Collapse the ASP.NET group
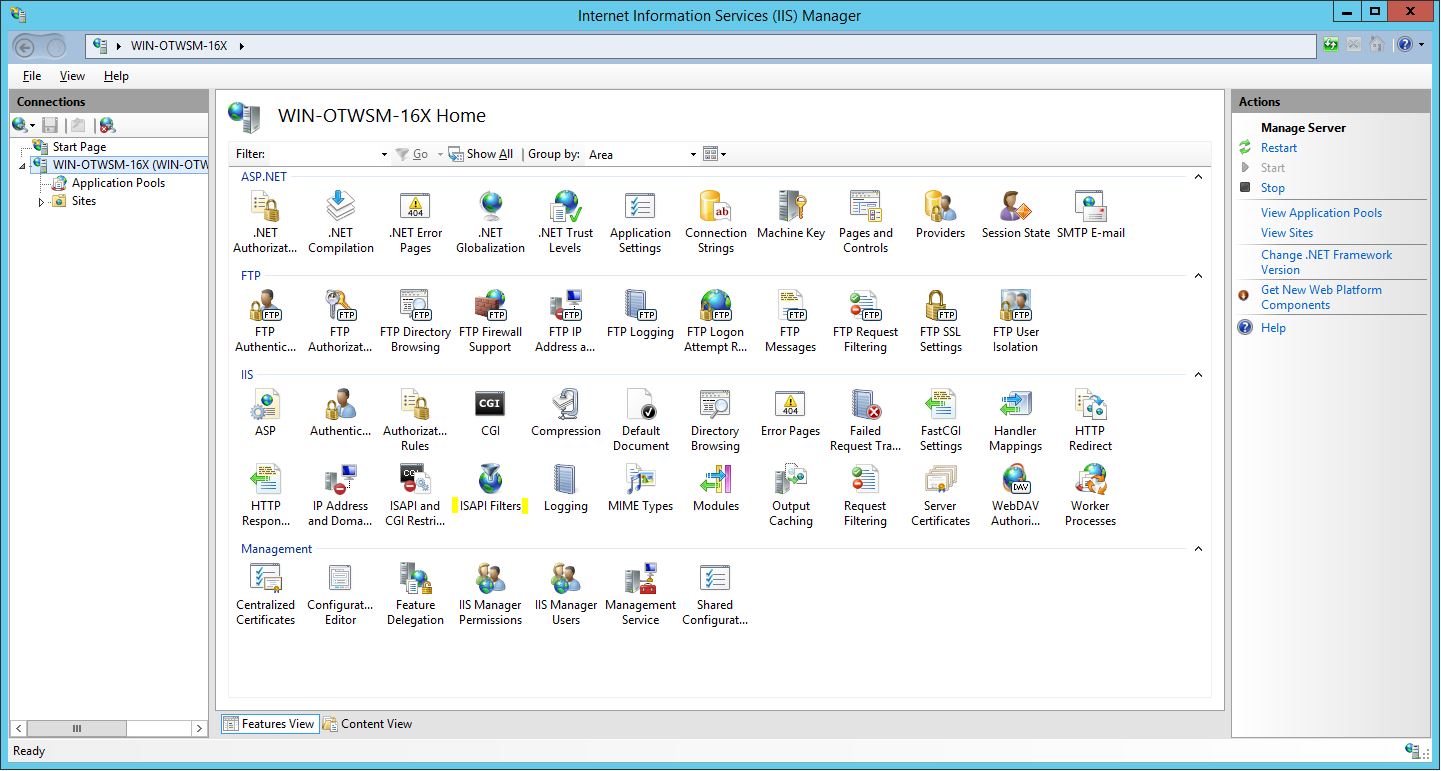Viewport: 1441px width, 771px height. click(x=1198, y=177)
